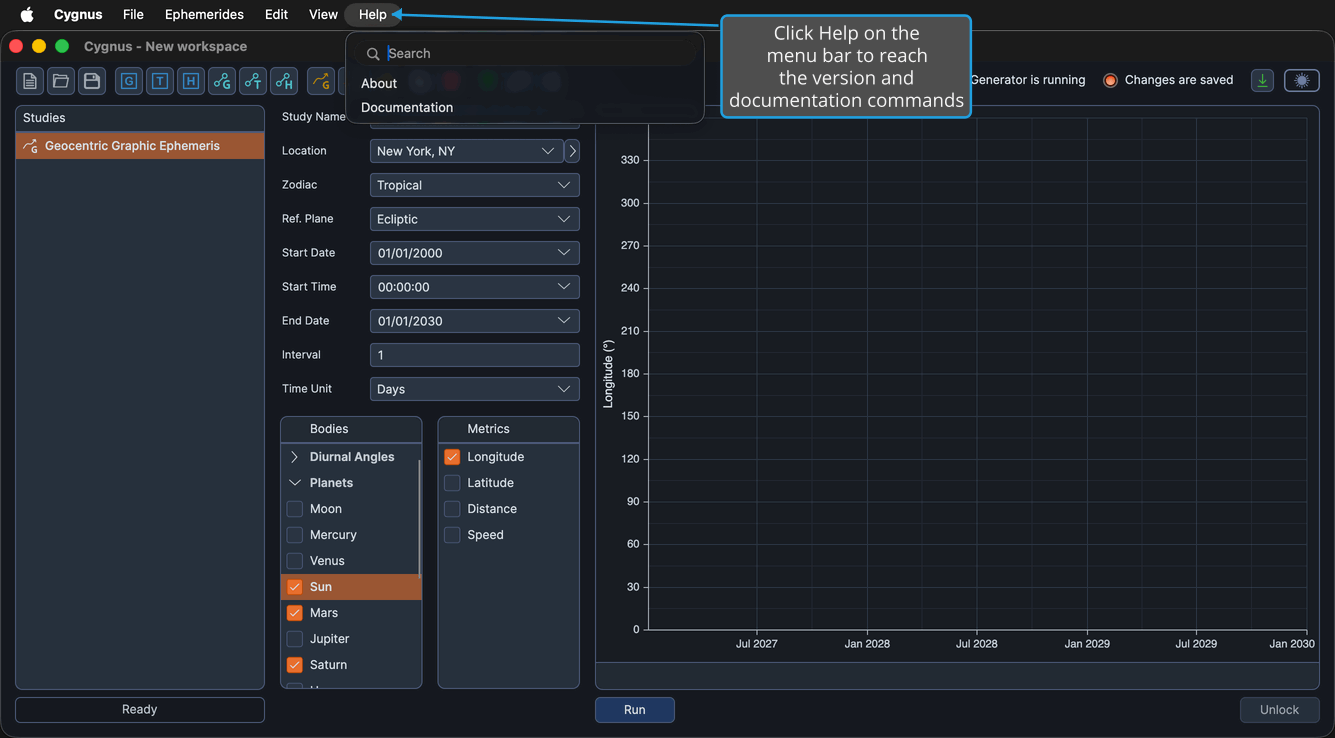
Task: Uncheck the Longitude metric checkbox
Action: pyautogui.click(x=452, y=457)
